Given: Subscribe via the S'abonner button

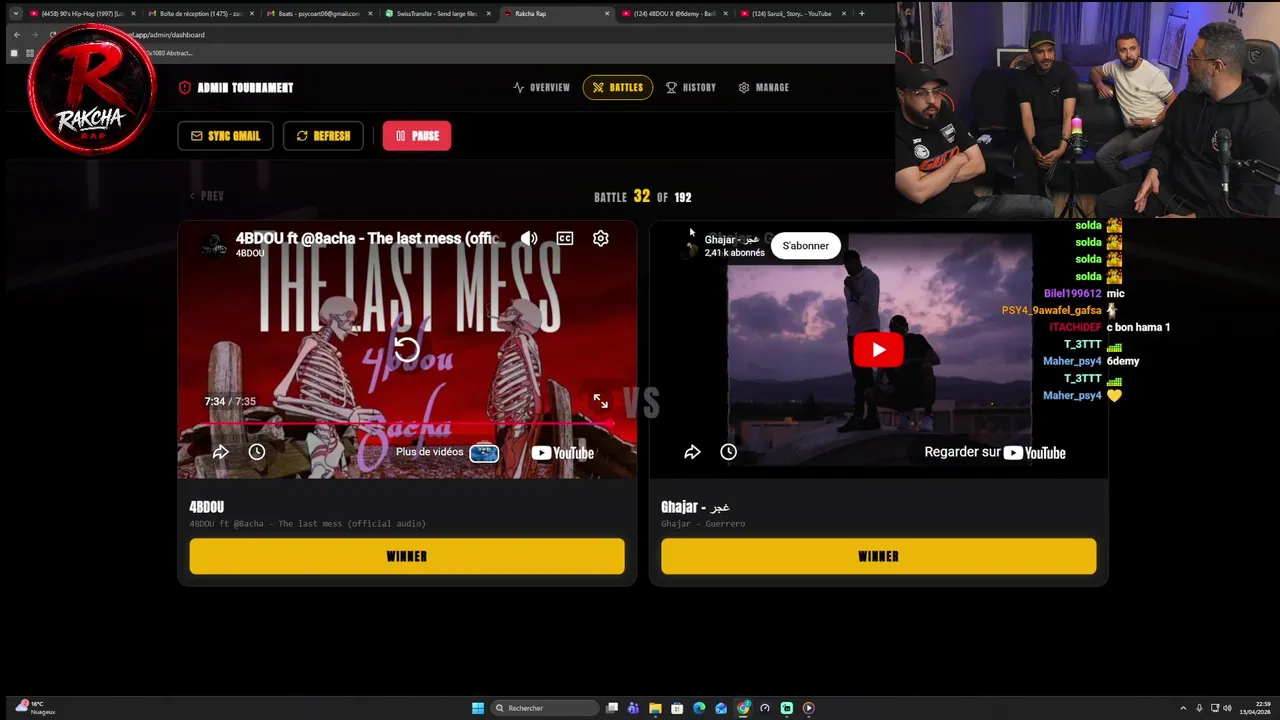Looking at the screenshot, I should tap(806, 246).
